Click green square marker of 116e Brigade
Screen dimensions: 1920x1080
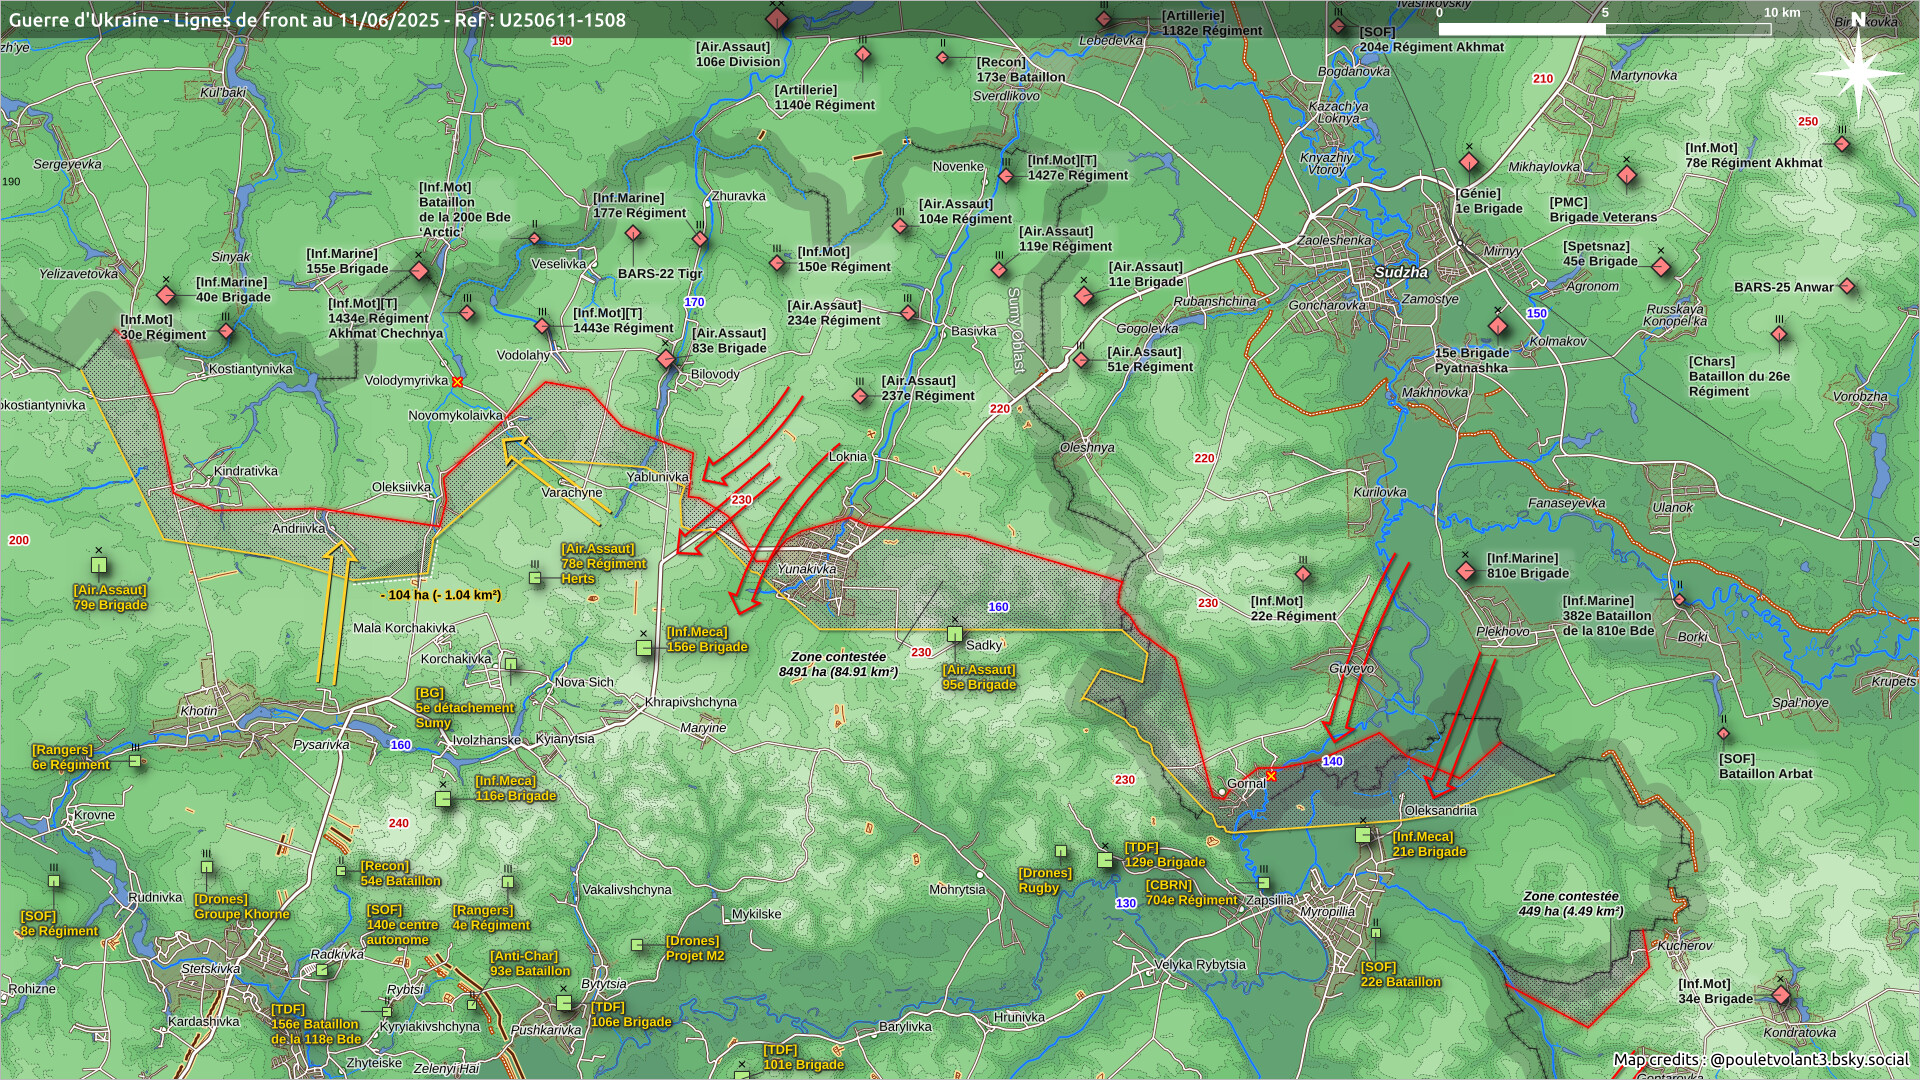[x=443, y=798]
